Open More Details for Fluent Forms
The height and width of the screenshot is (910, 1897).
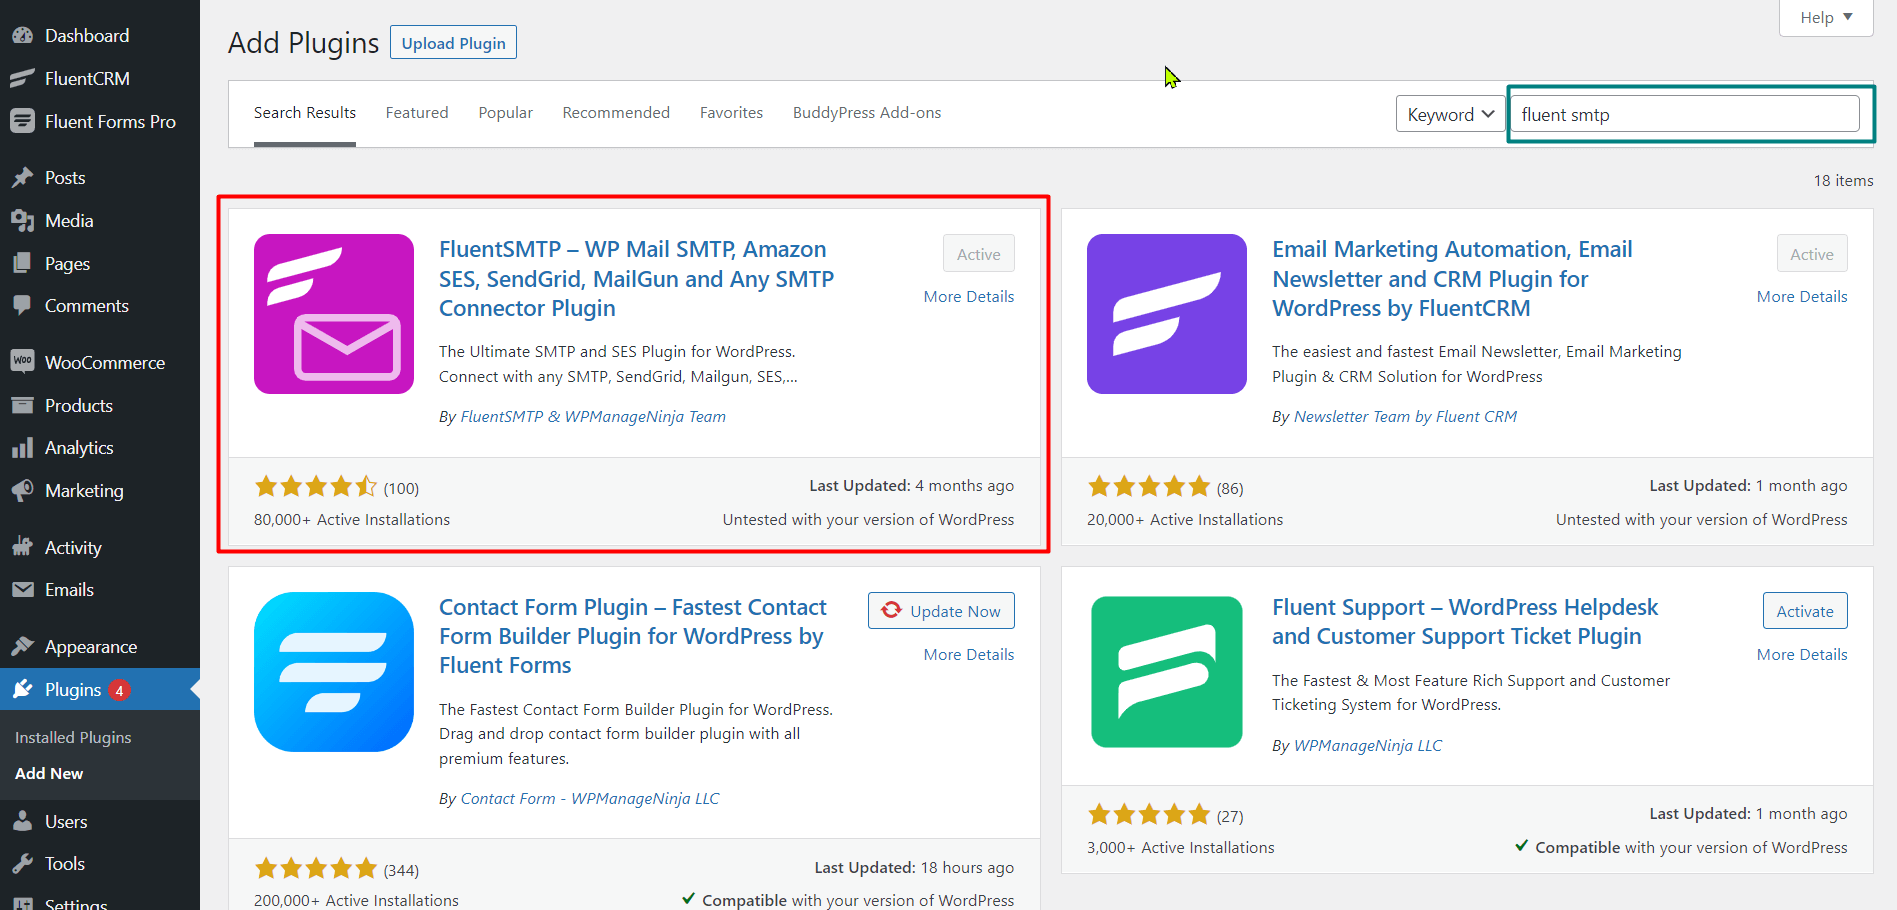pyautogui.click(x=969, y=655)
